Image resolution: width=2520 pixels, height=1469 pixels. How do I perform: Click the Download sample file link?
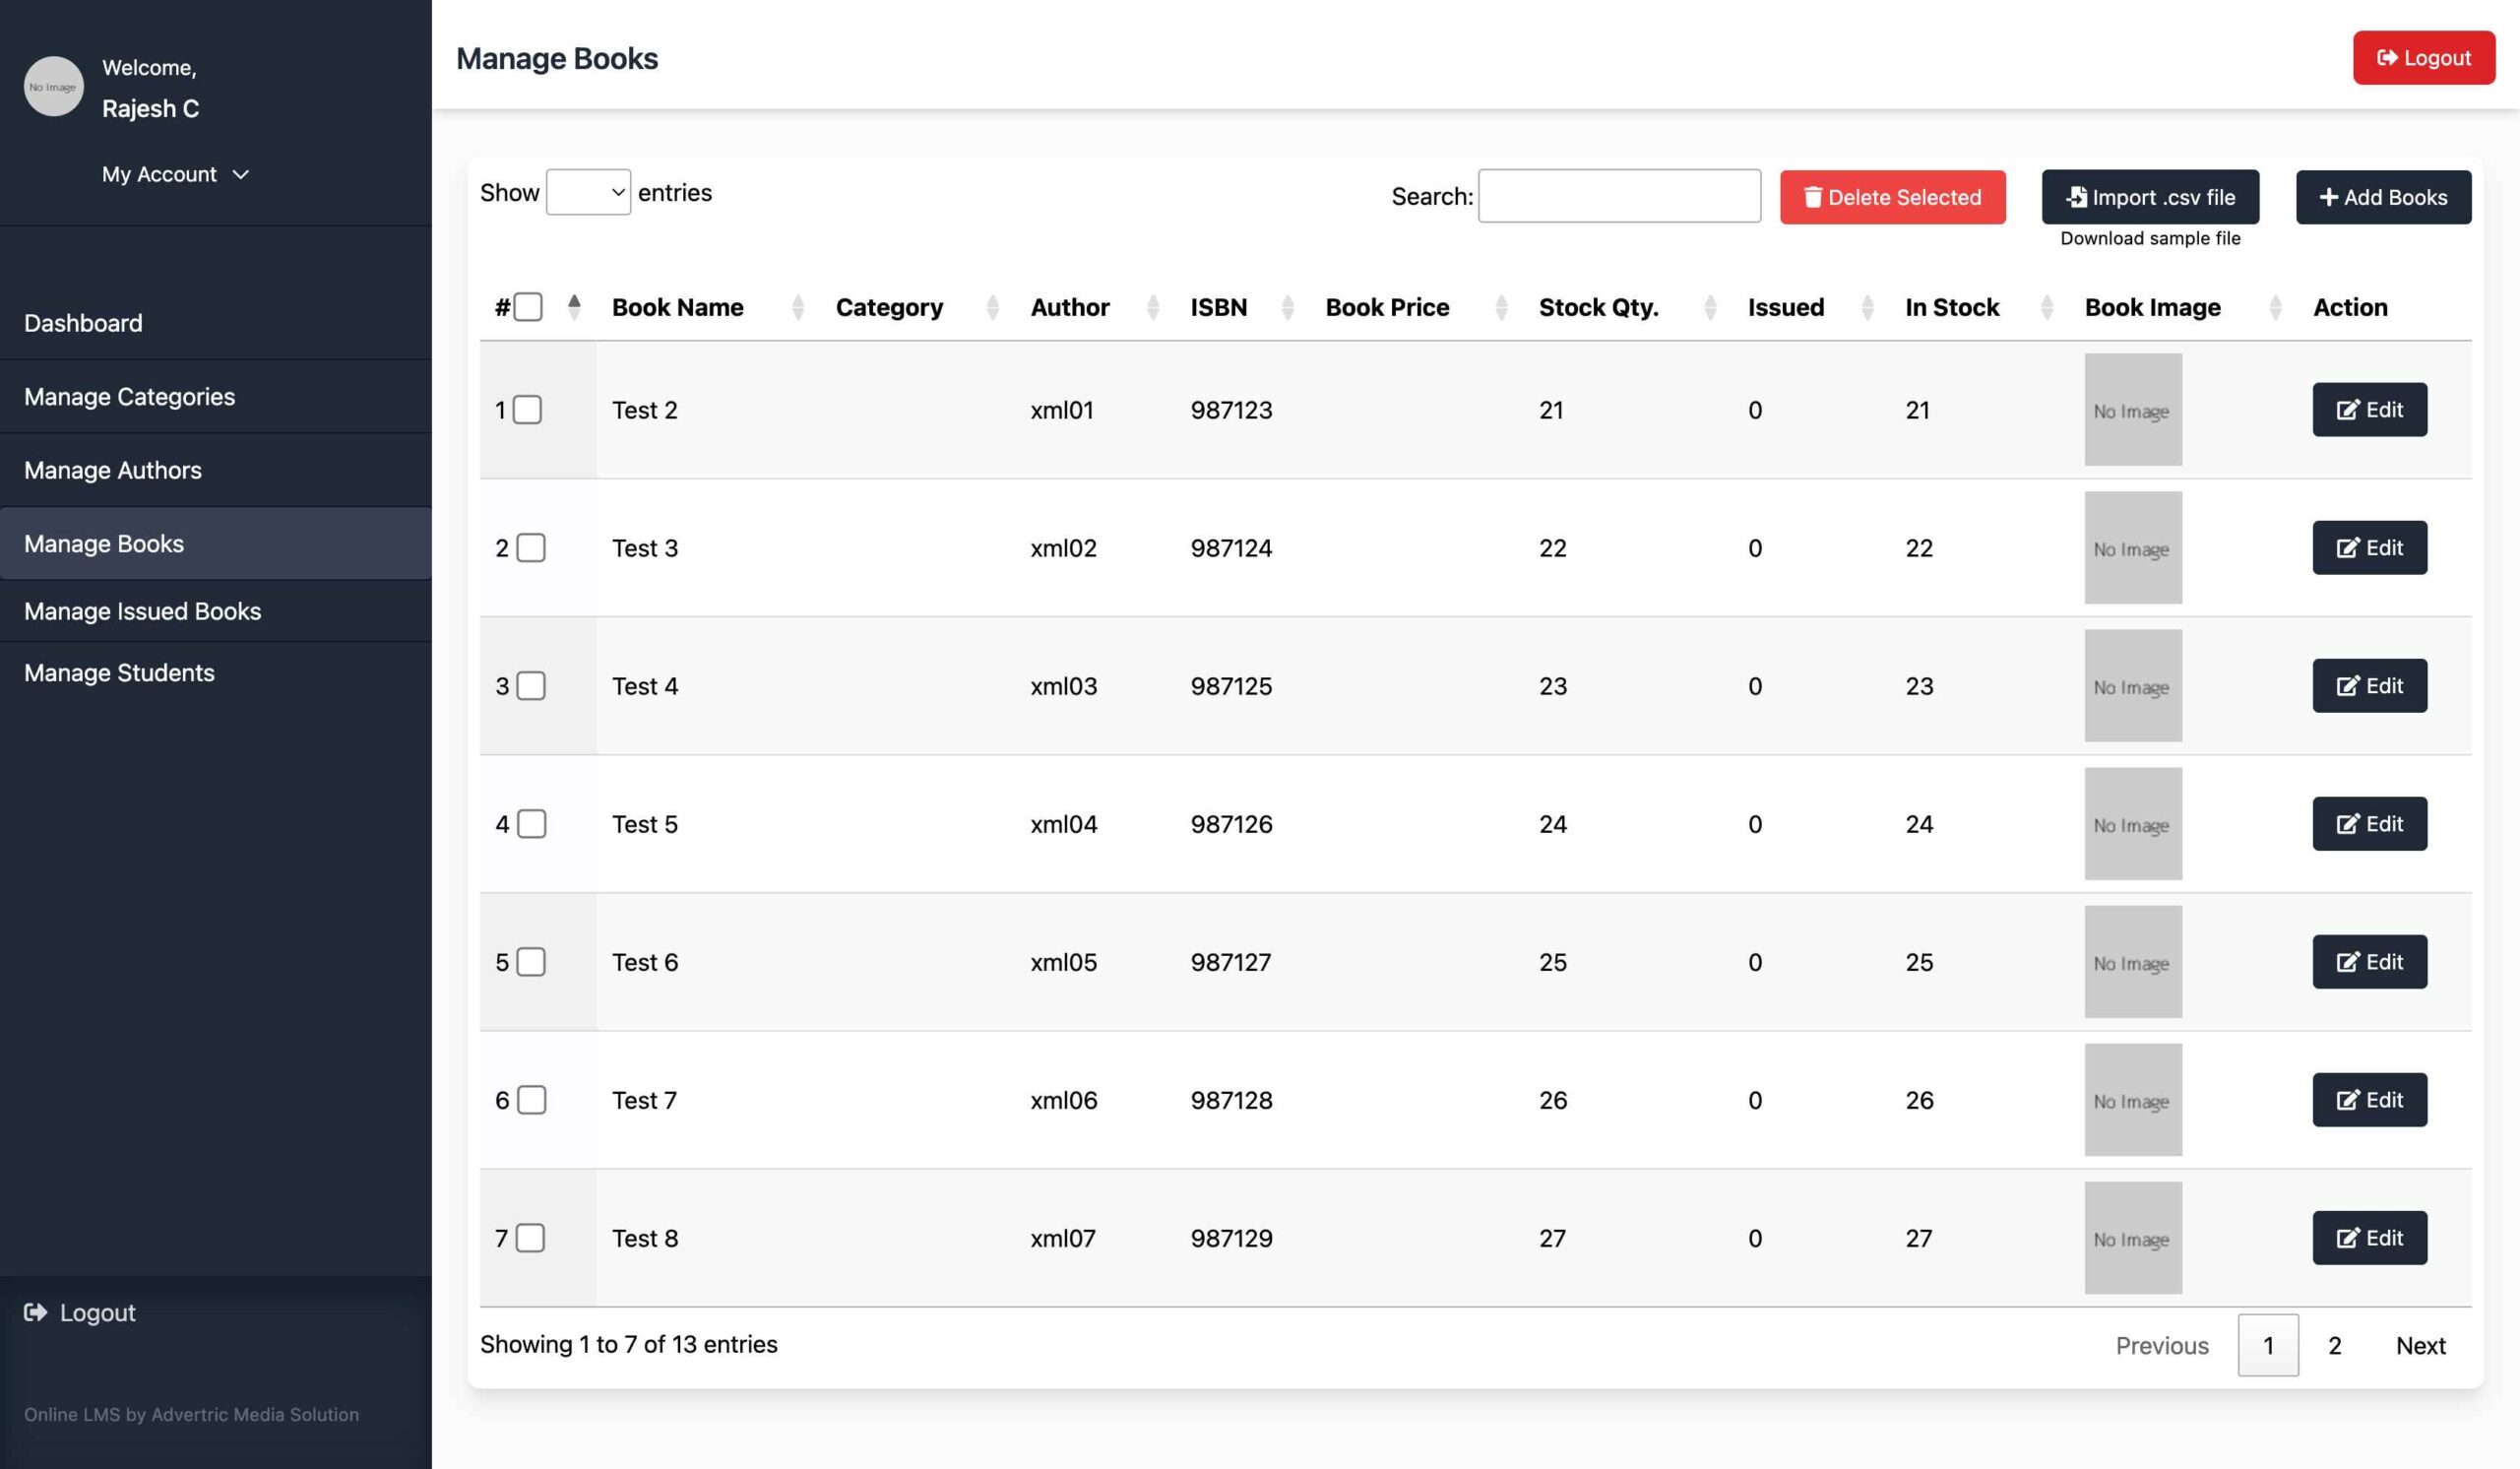(x=2150, y=238)
